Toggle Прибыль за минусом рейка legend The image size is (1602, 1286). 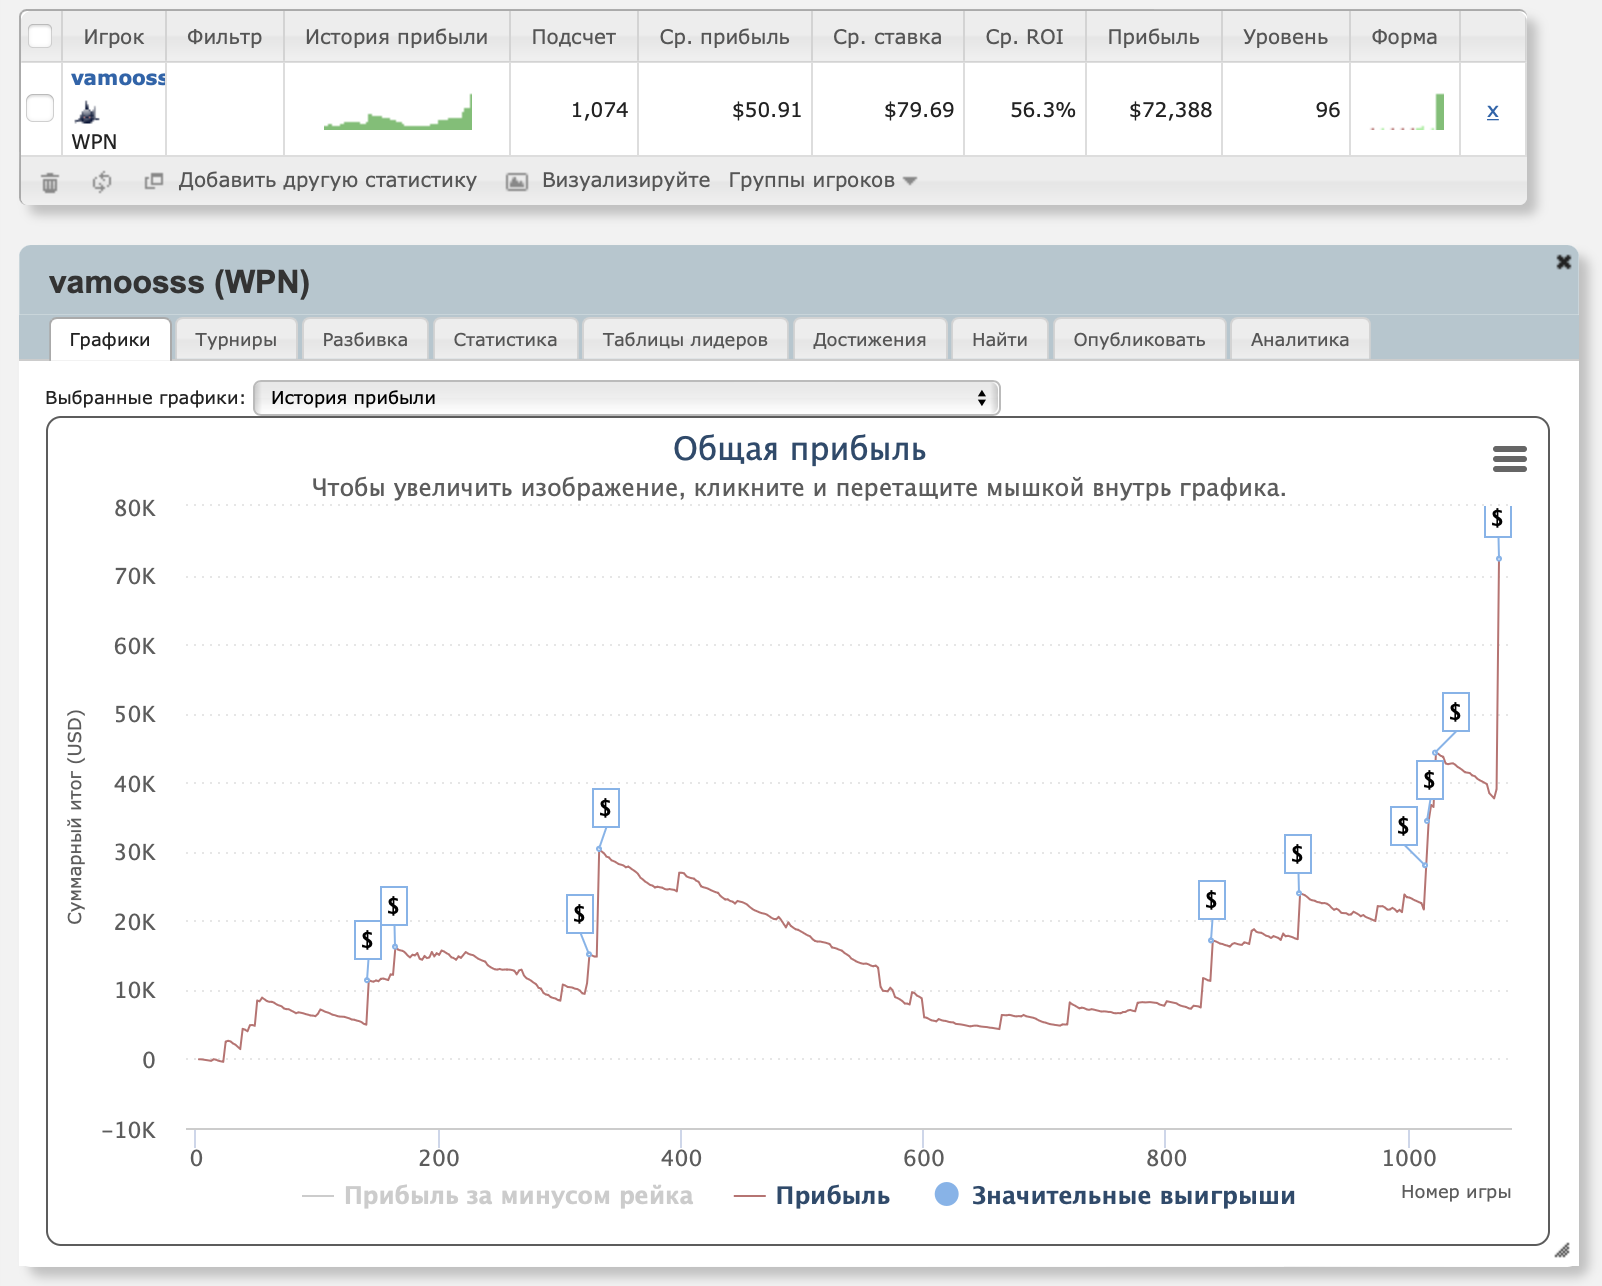tap(497, 1195)
